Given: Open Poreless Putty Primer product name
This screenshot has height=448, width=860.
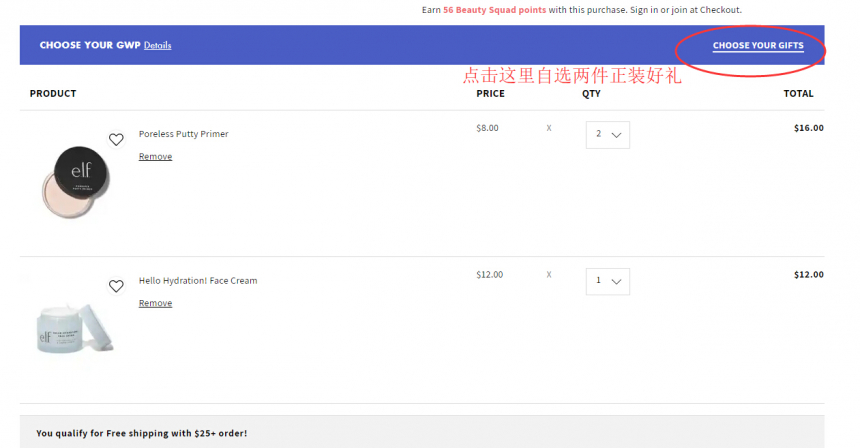Looking at the screenshot, I should [183, 134].
